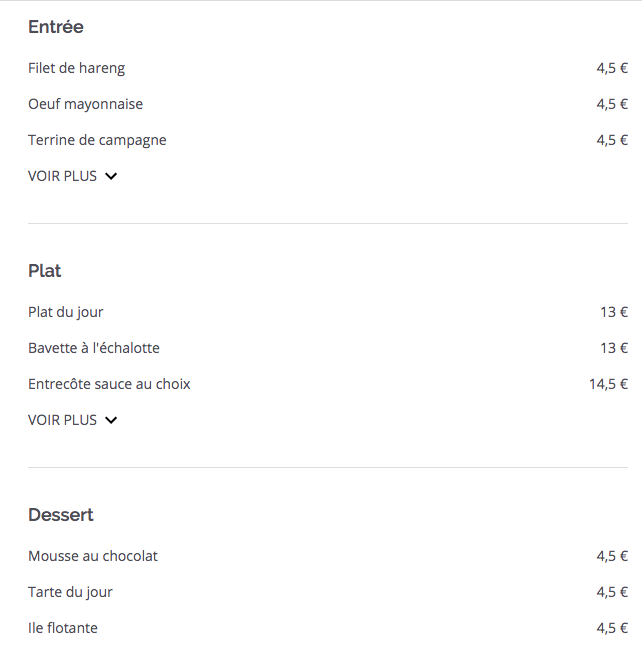Click the 4,5 € price of Filet de hareng
Screen dimensions: 642x650
coord(612,68)
